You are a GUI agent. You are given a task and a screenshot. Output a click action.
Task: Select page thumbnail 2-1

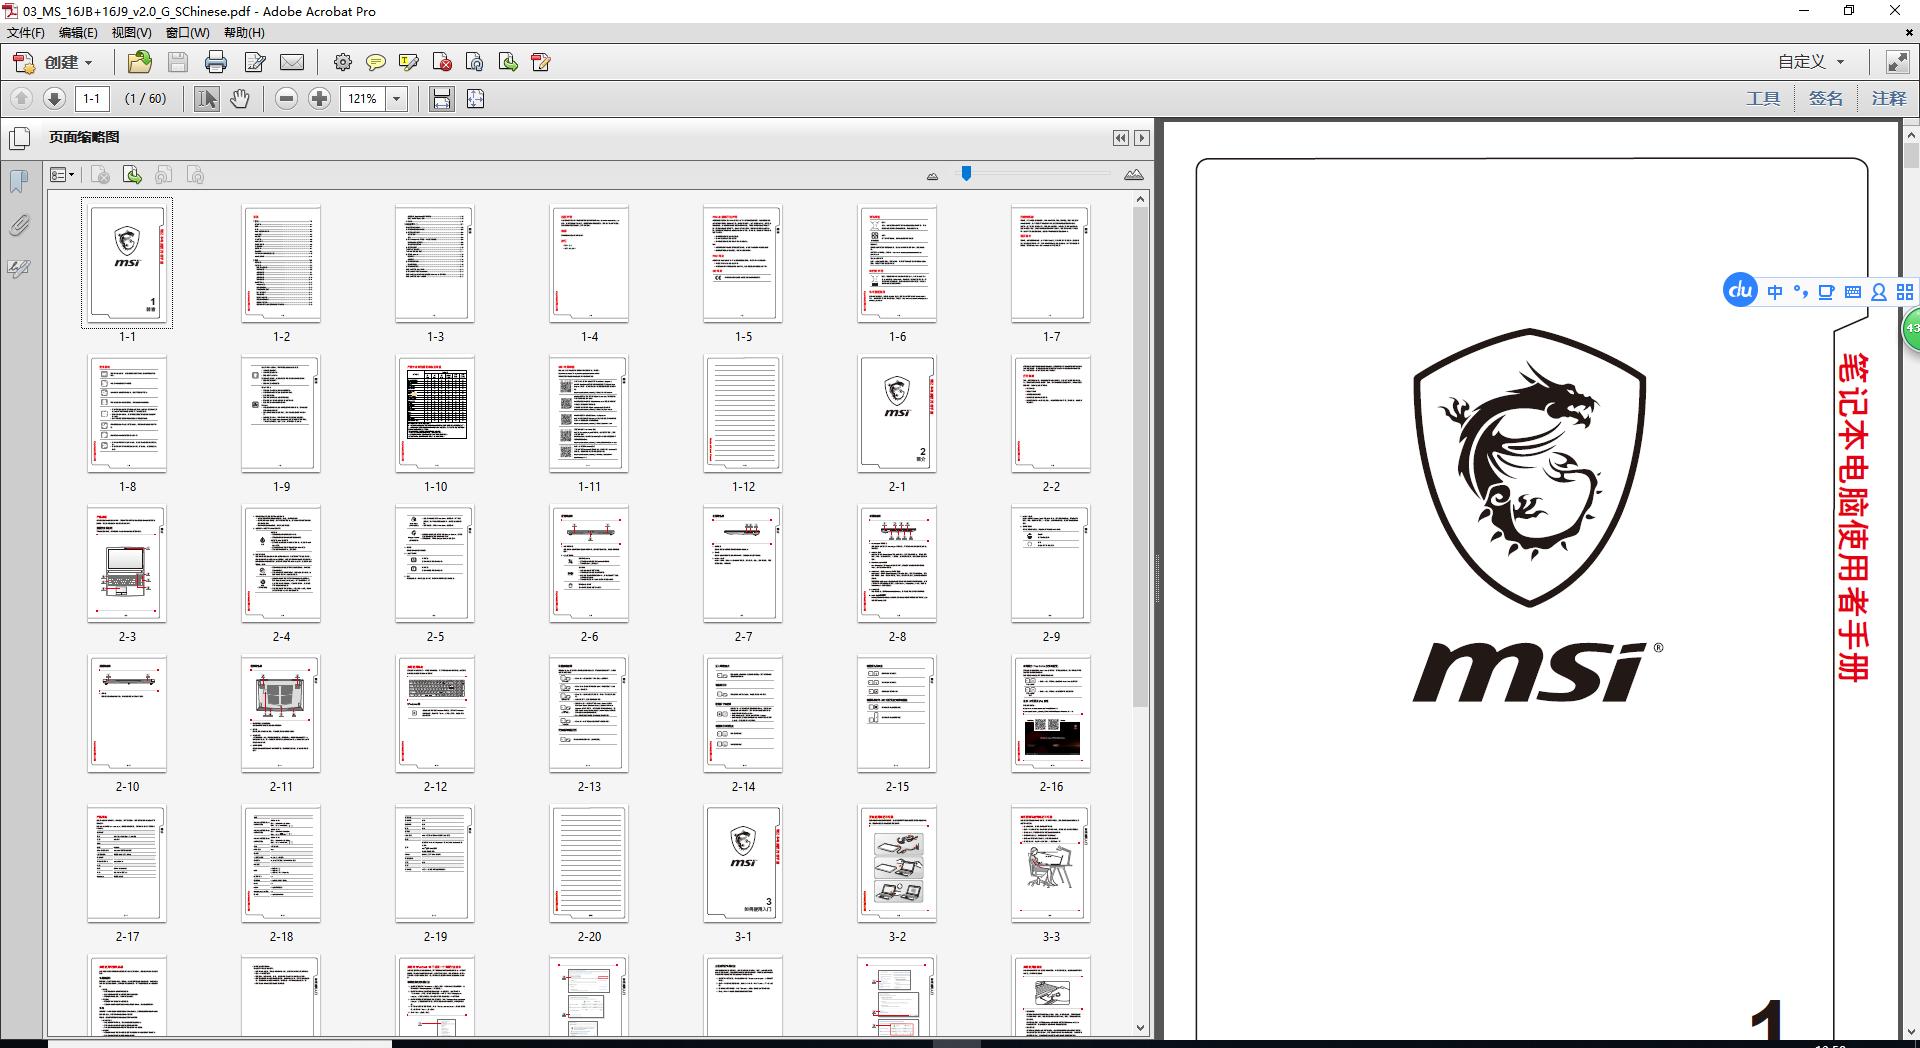coord(896,414)
